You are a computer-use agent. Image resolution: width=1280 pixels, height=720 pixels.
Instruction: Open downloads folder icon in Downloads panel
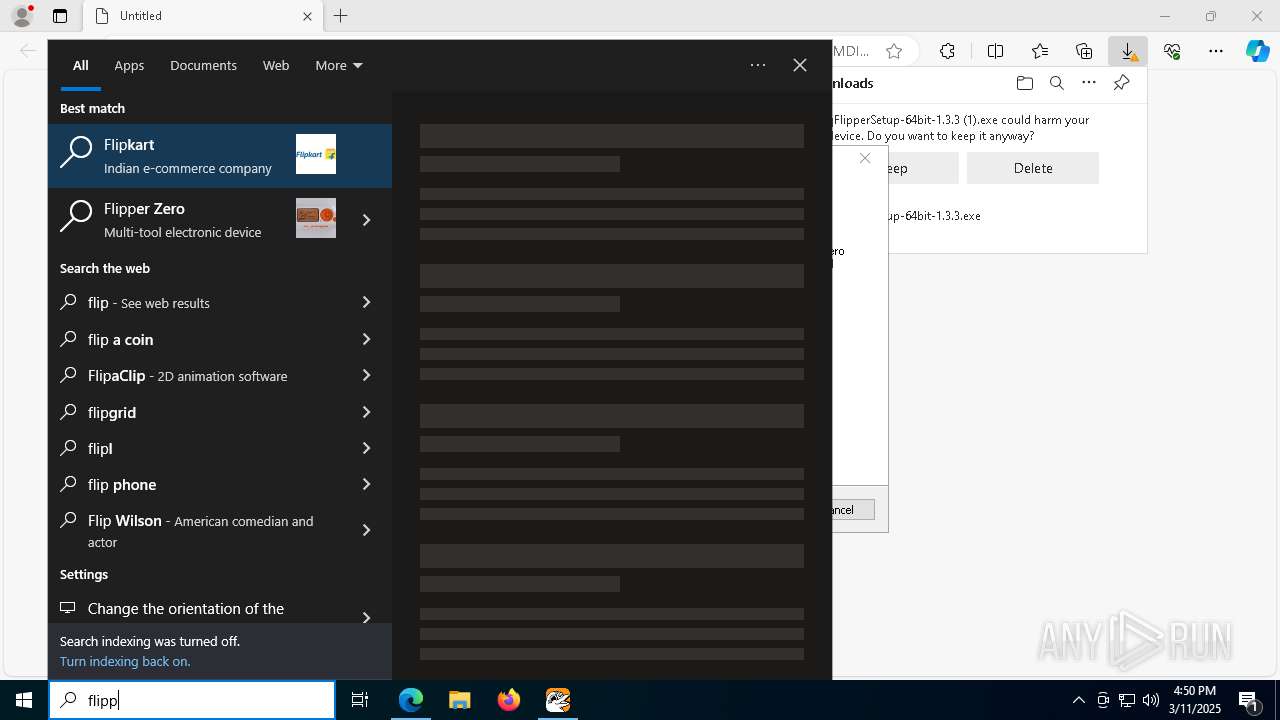tap(1024, 83)
